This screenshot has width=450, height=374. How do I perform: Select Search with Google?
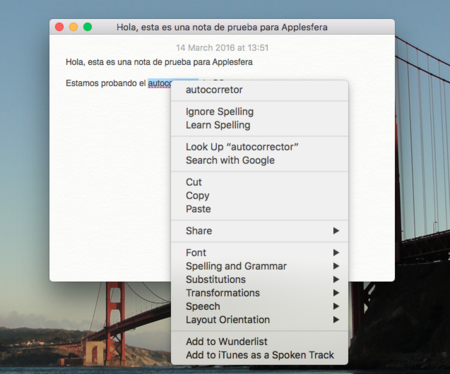259,160
